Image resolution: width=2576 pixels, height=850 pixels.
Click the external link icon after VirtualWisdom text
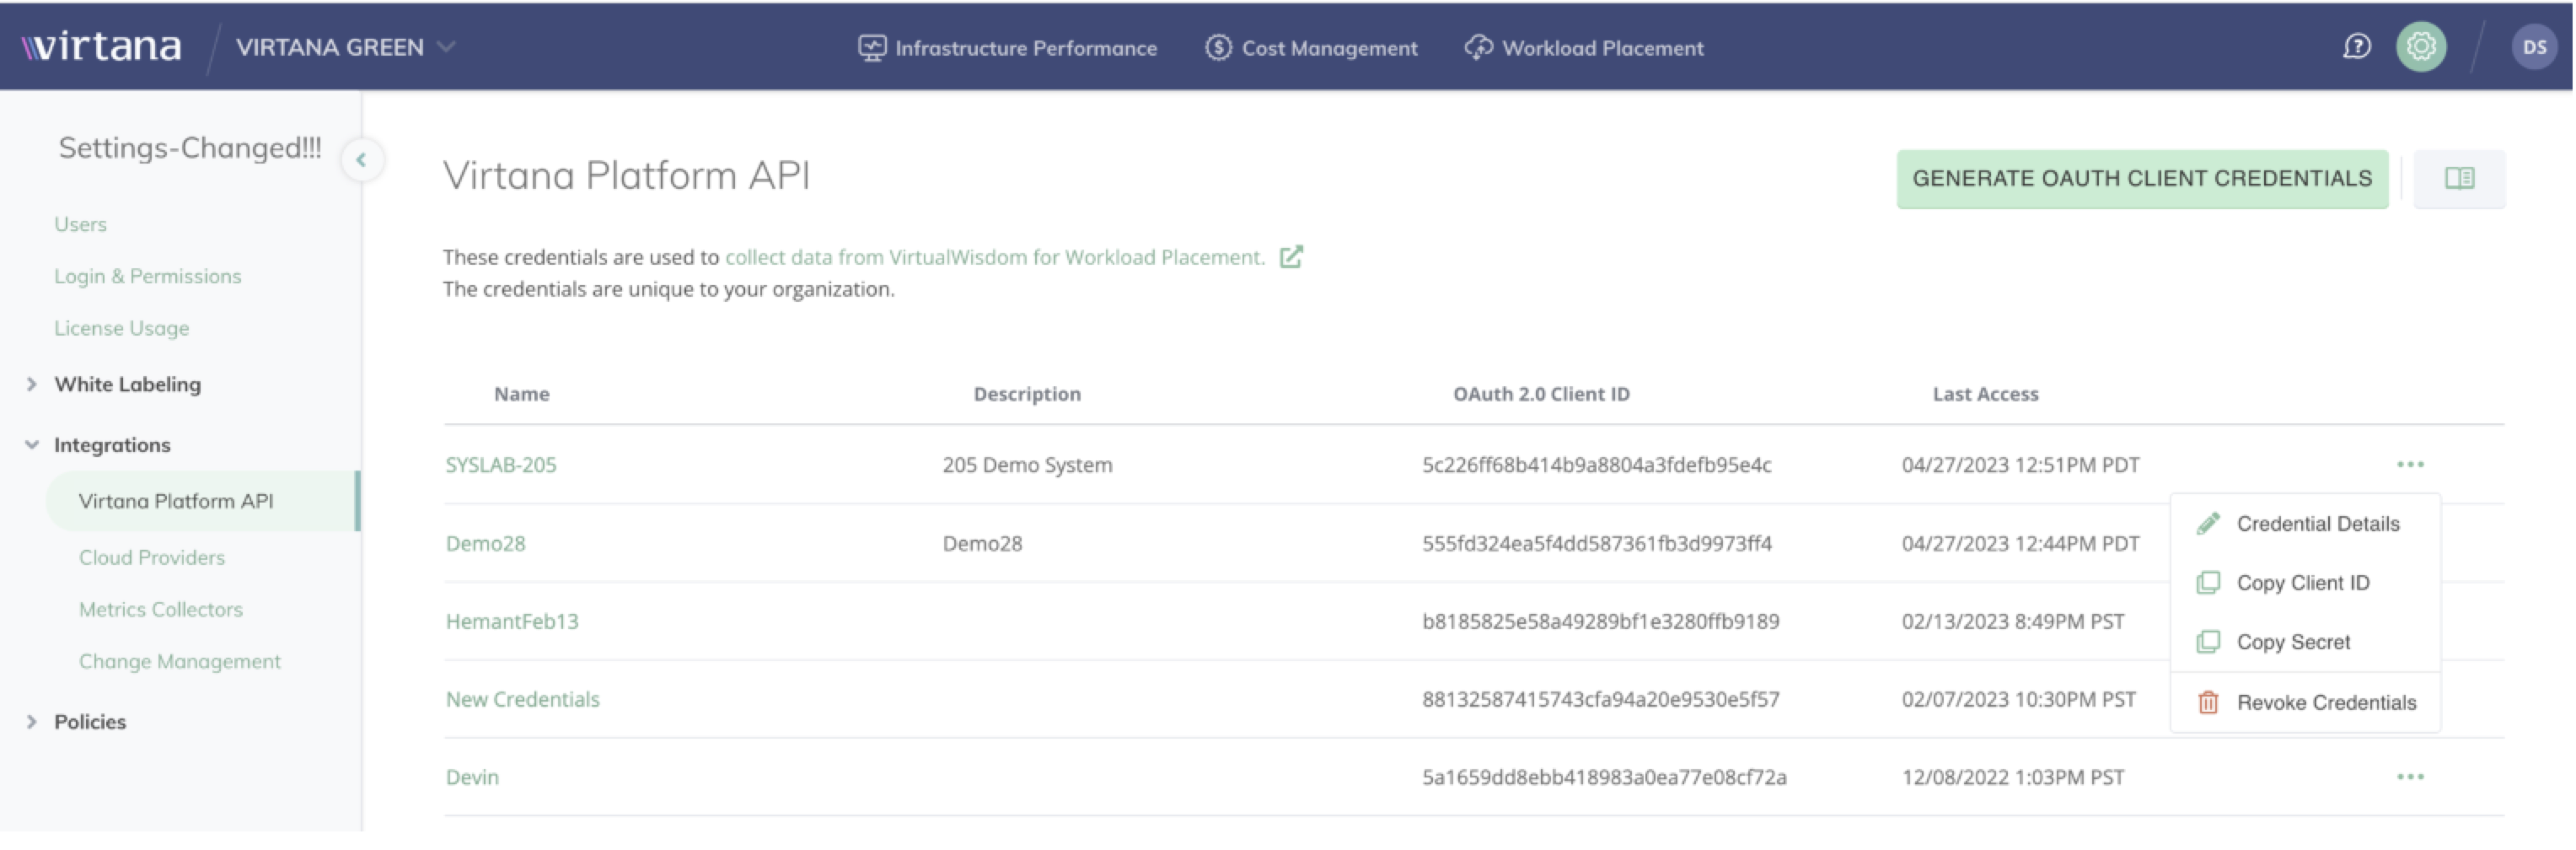(1291, 257)
